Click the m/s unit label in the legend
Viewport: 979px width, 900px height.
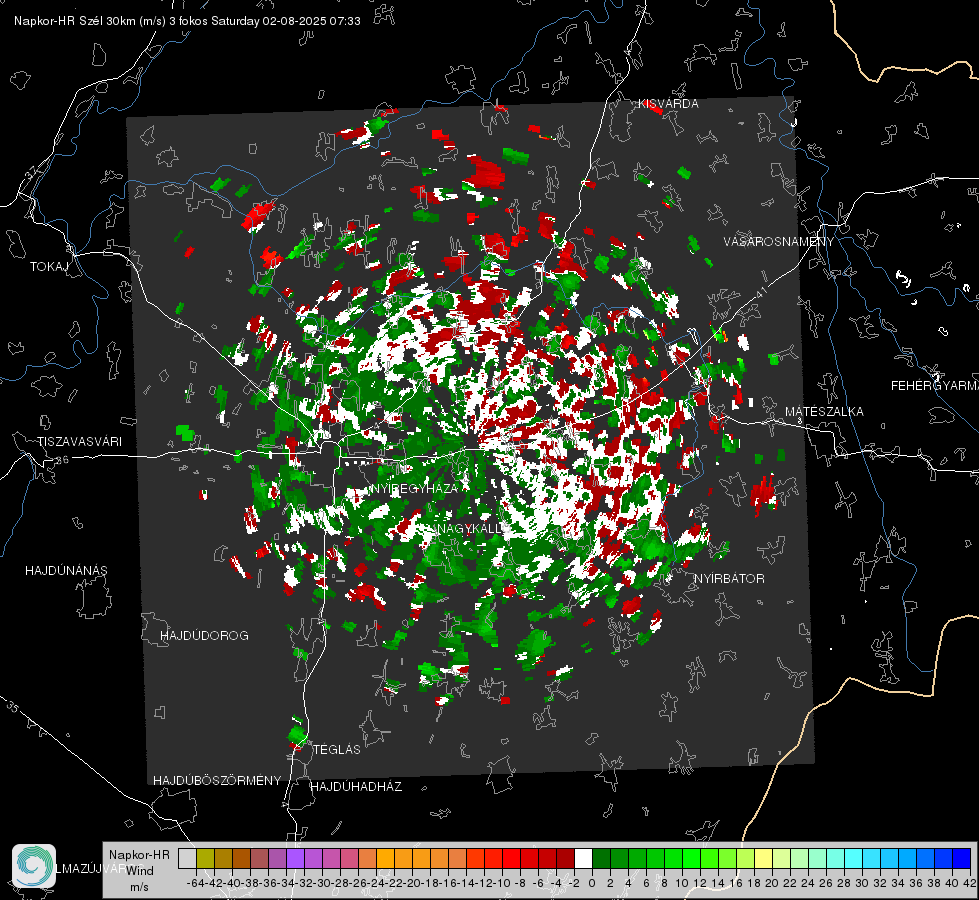click(139, 887)
